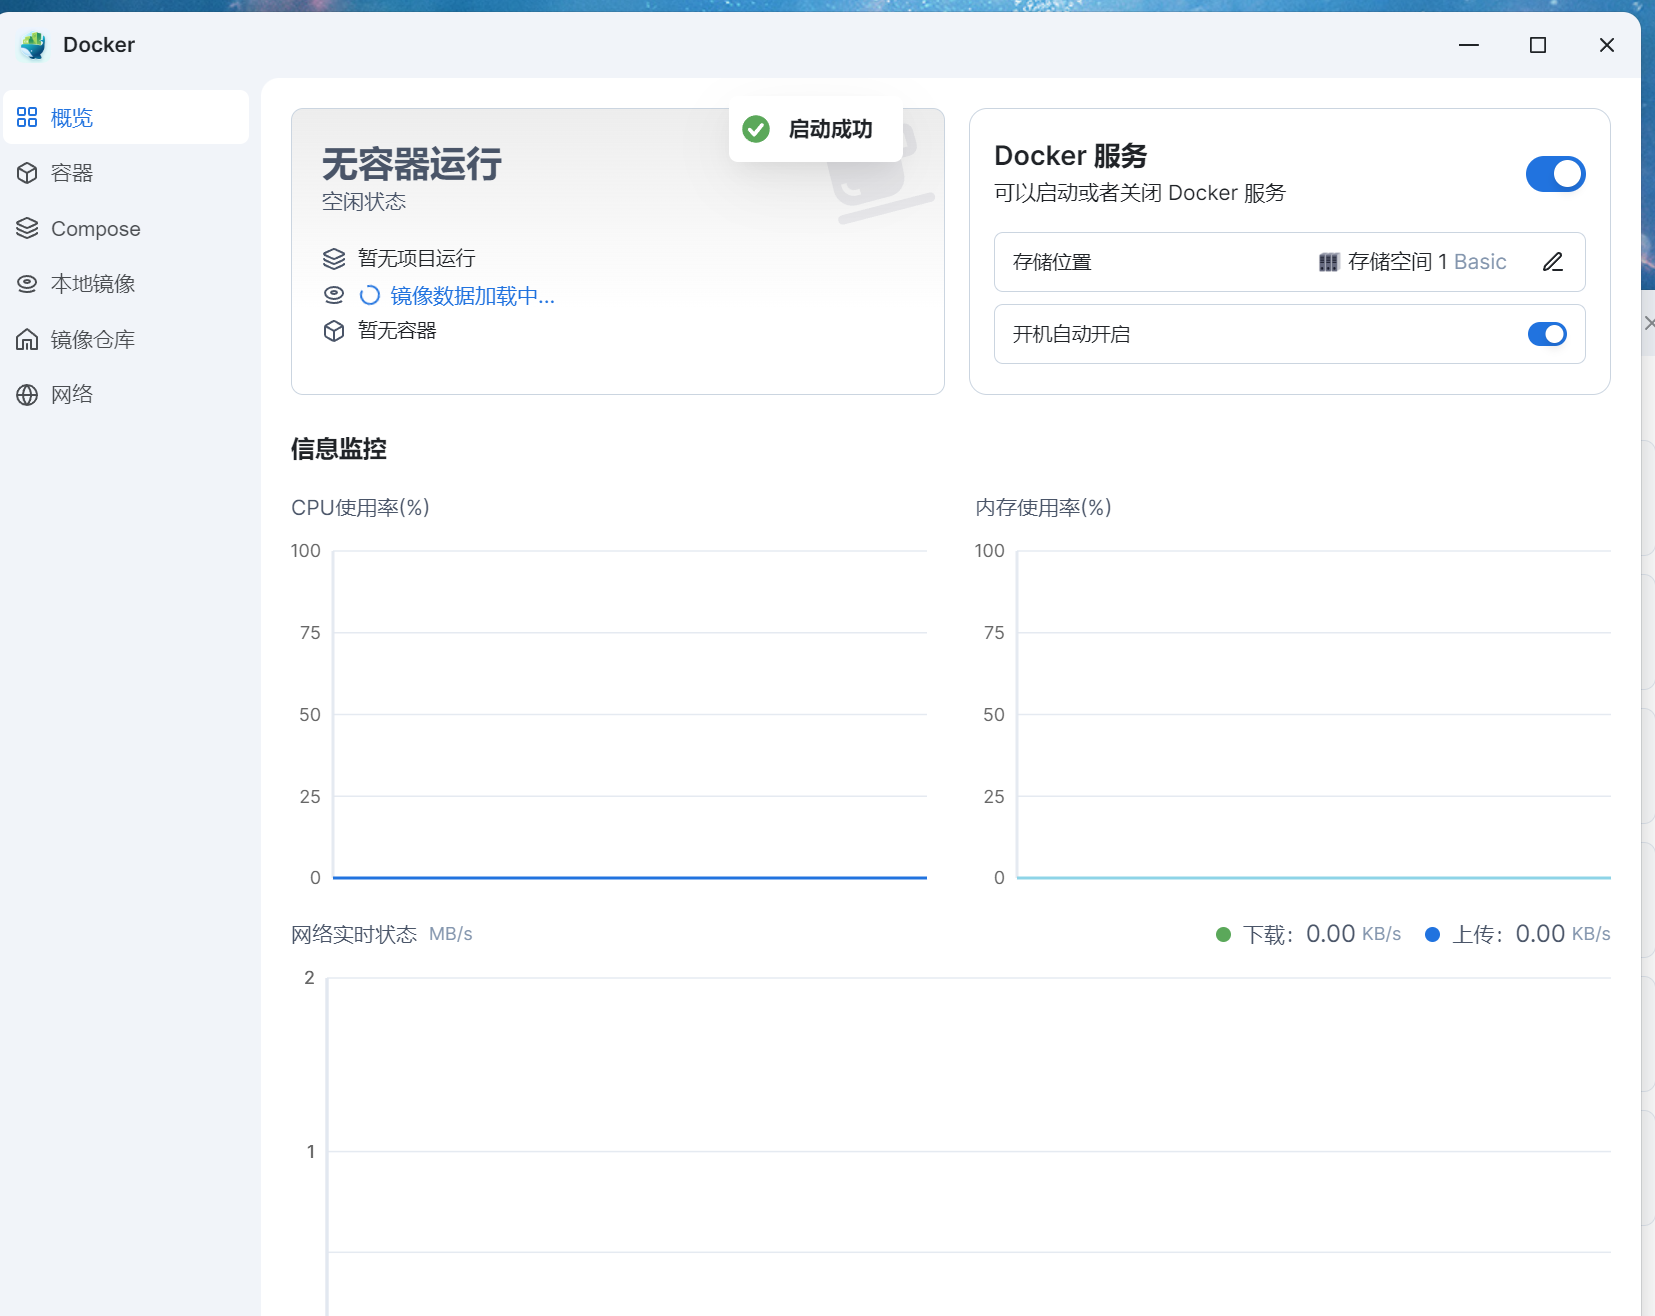Click the box icon next to 暂无容器
Screen dimensions: 1655x1316
pos(334,330)
